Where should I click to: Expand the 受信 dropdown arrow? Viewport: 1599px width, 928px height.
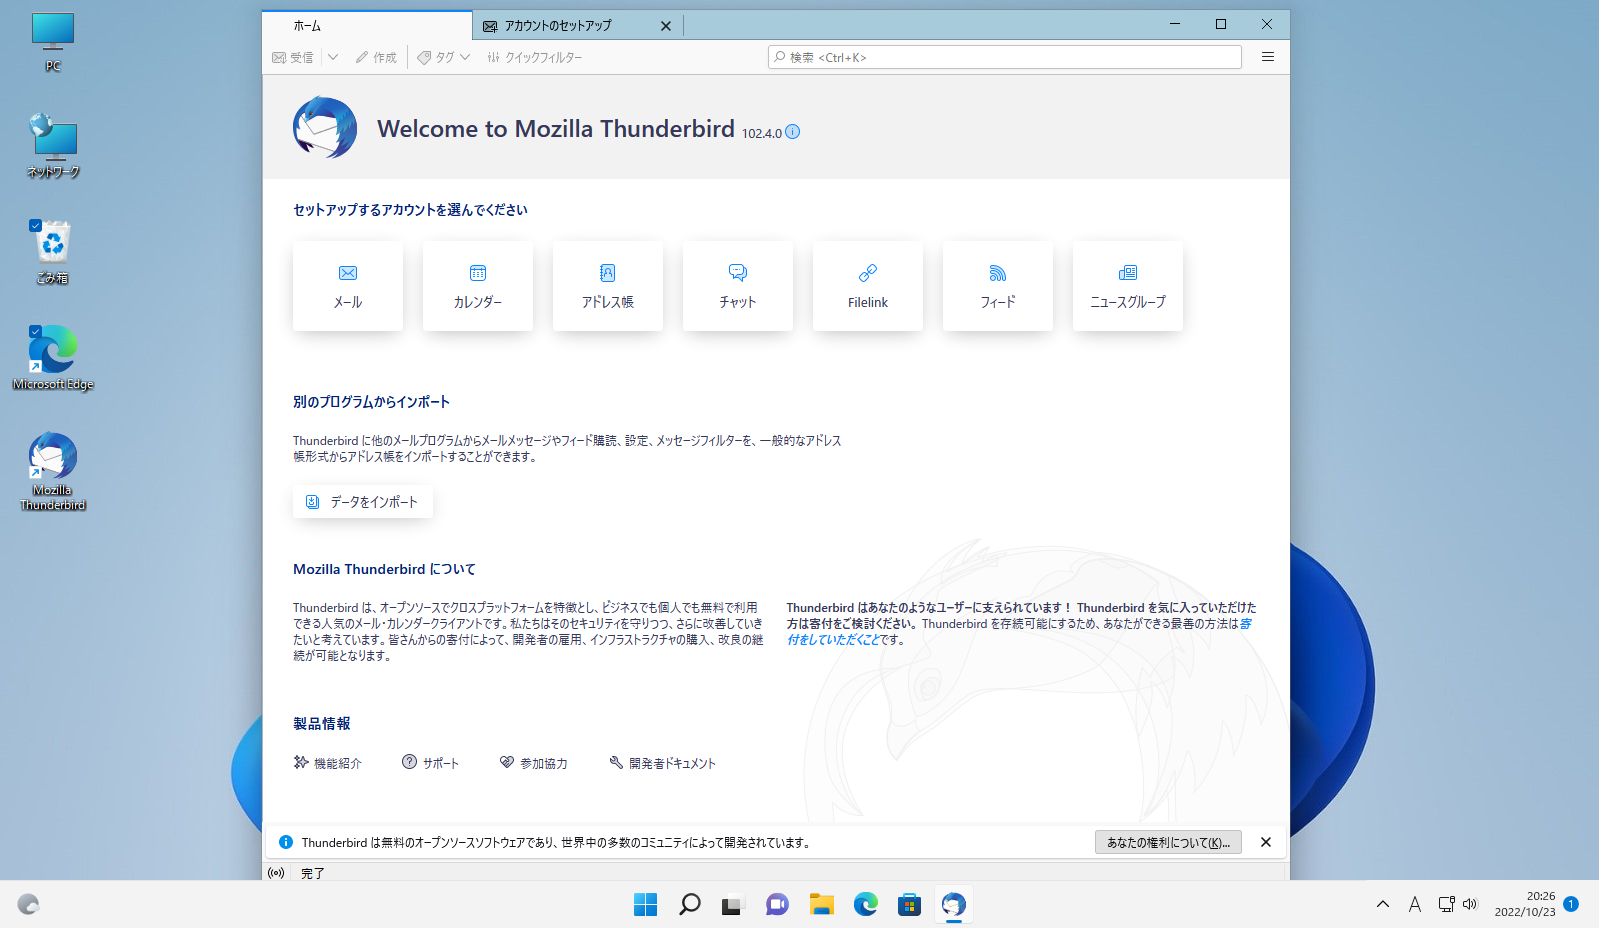tap(333, 58)
